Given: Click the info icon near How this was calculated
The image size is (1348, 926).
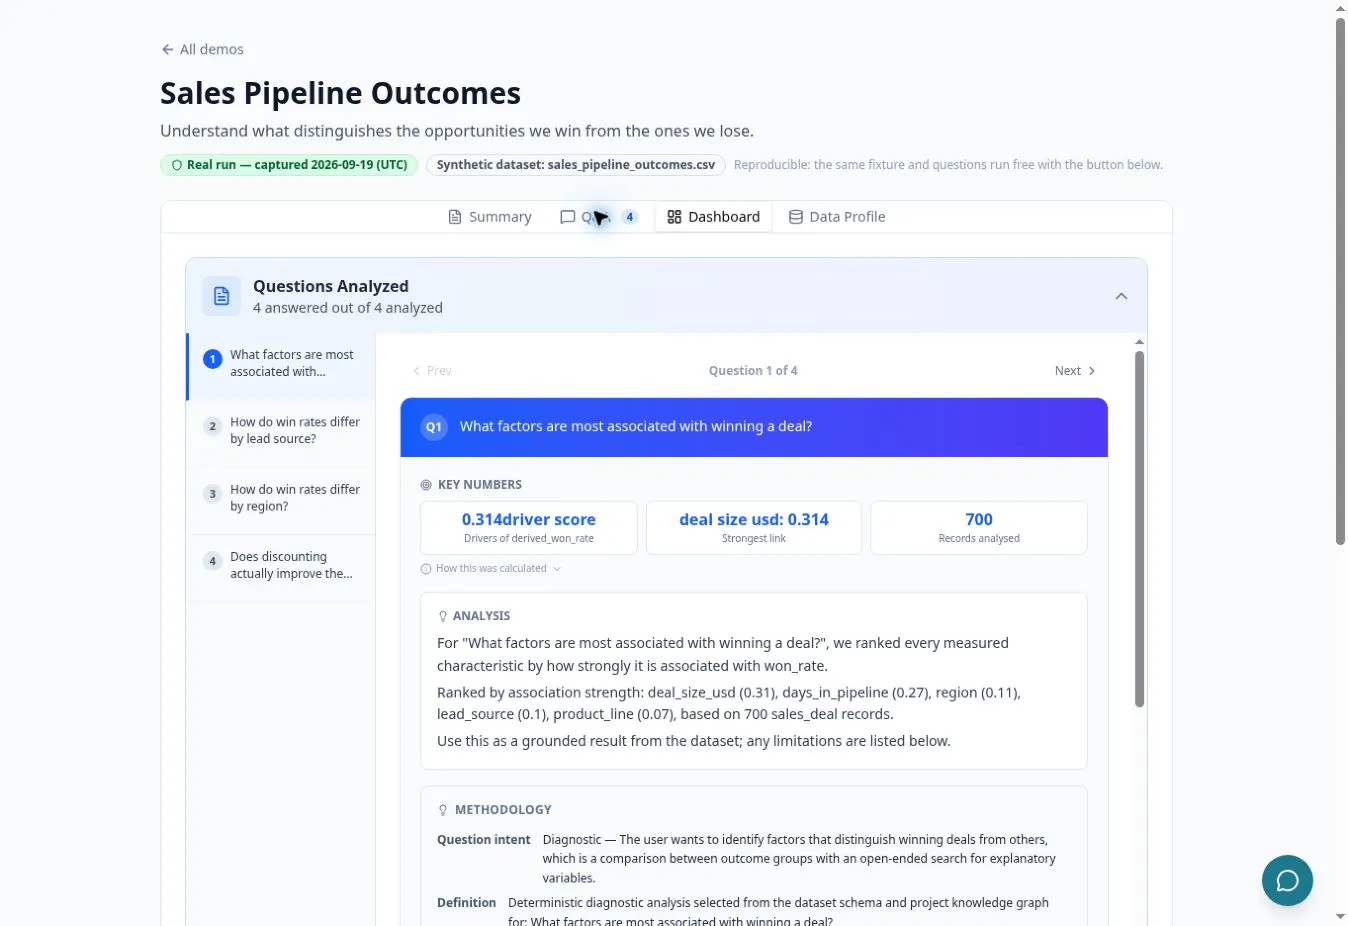Looking at the screenshot, I should pos(426,569).
